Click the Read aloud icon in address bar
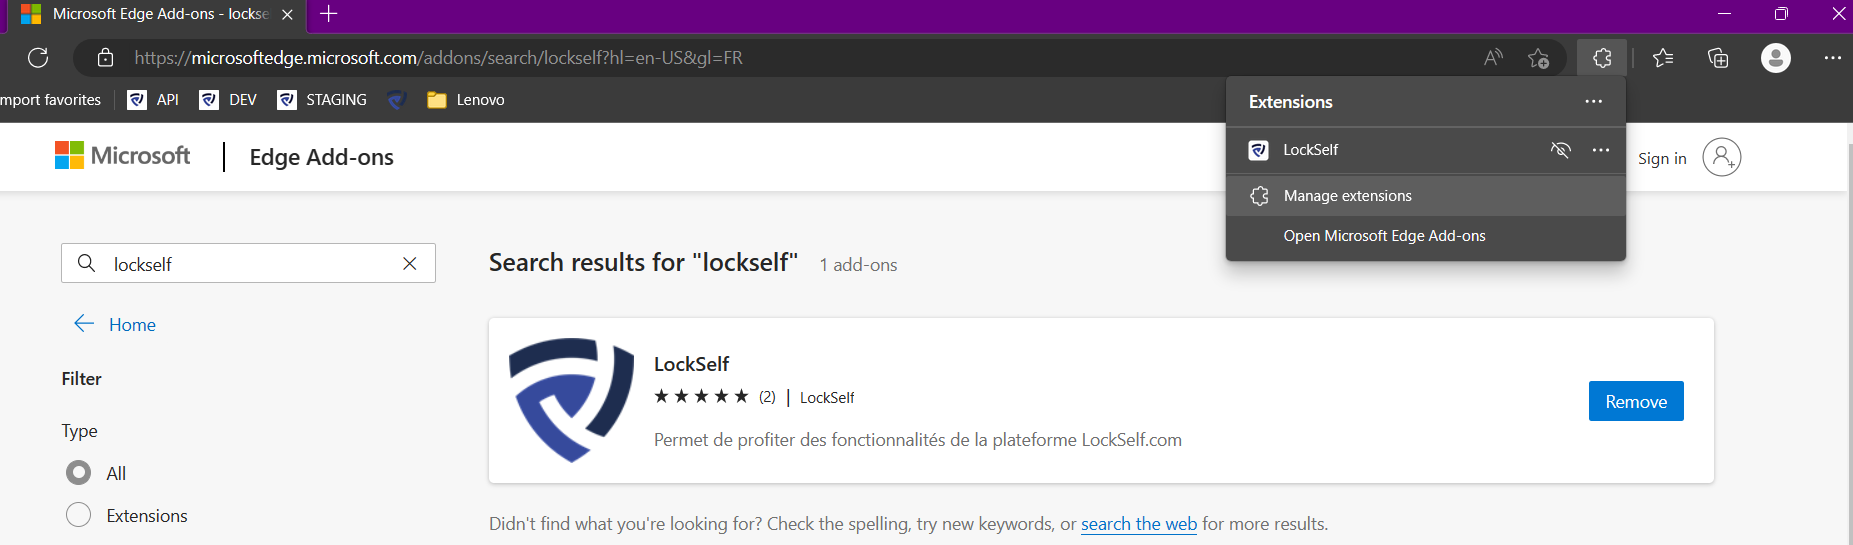The image size is (1853, 545). [1493, 58]
